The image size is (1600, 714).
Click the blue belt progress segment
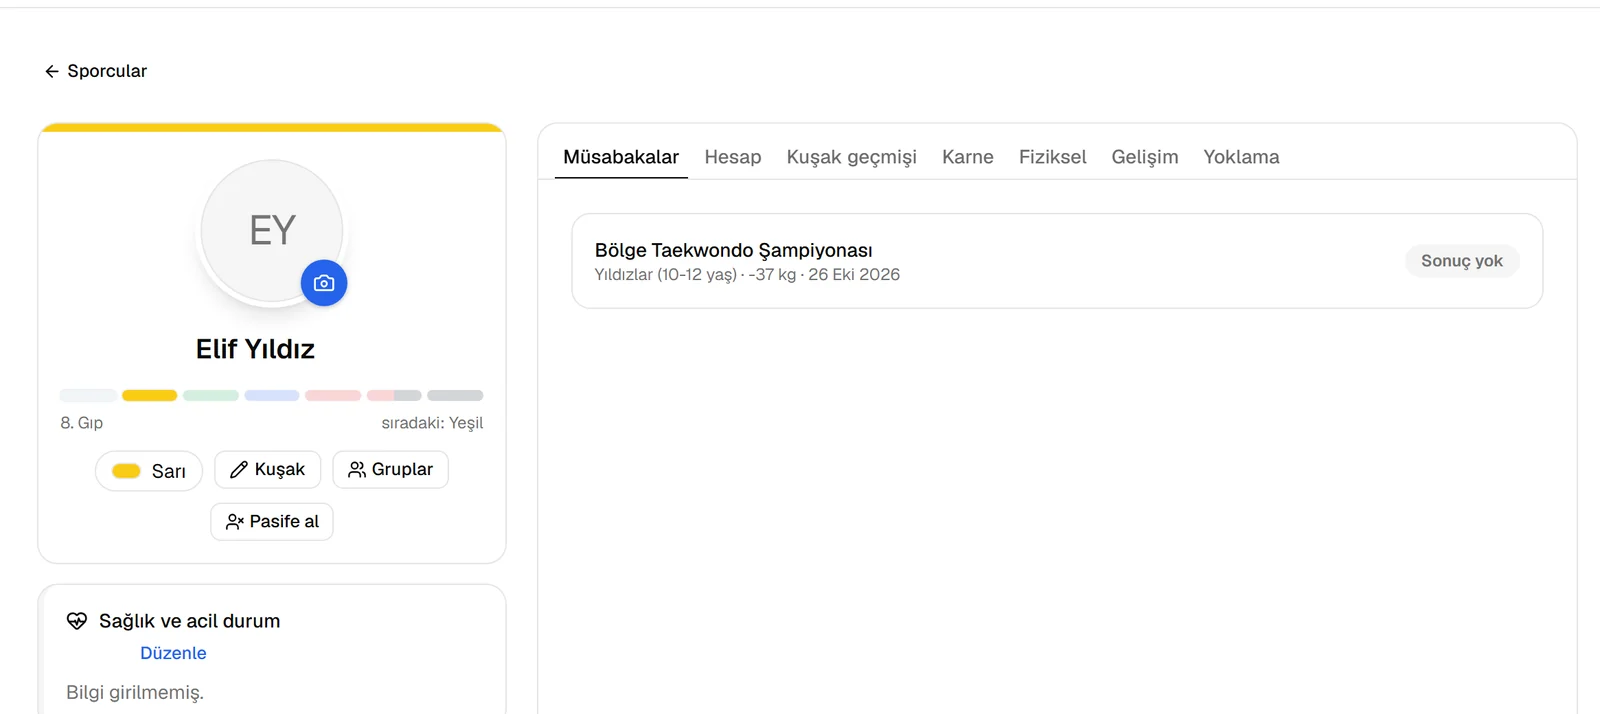click(x=272, y=396)
